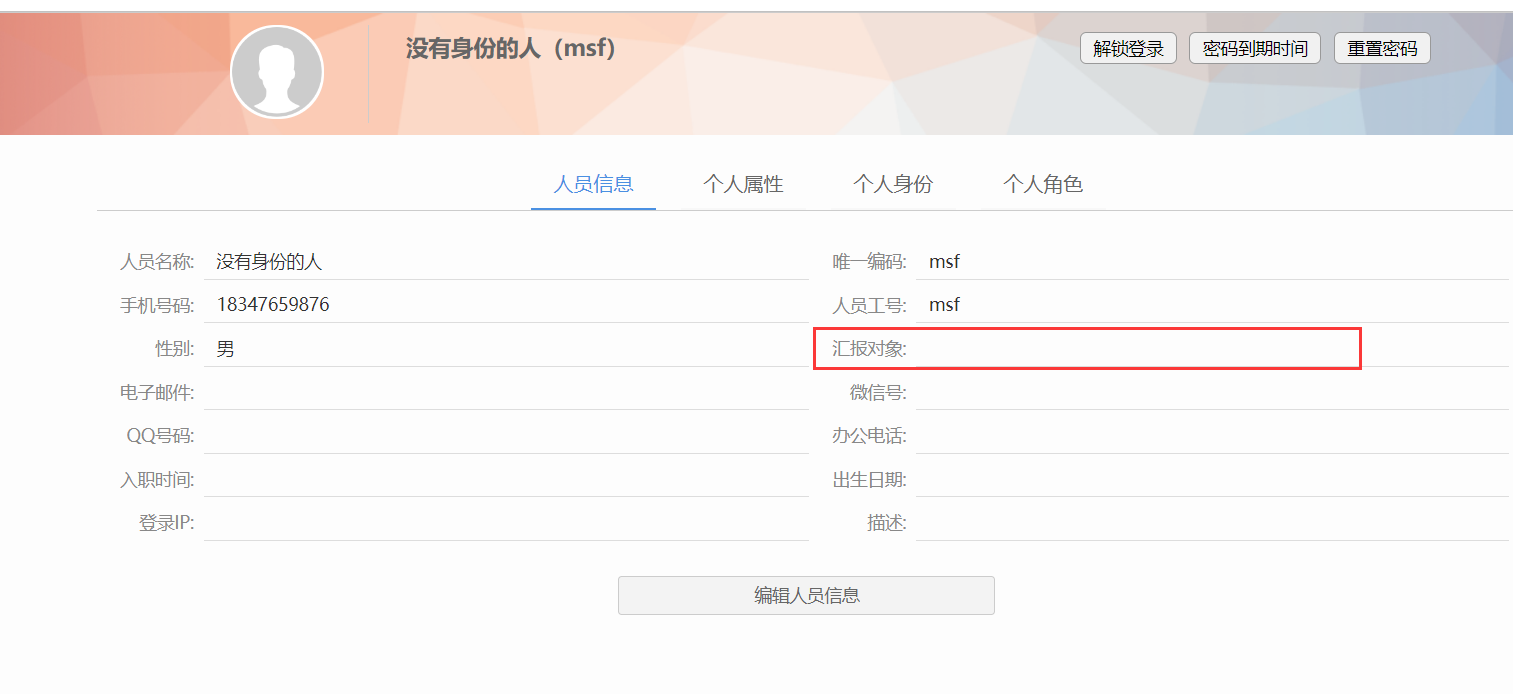
Task: Click the empty 出生日期 field
Action: pyautogui.click(x=1210, y=479)
